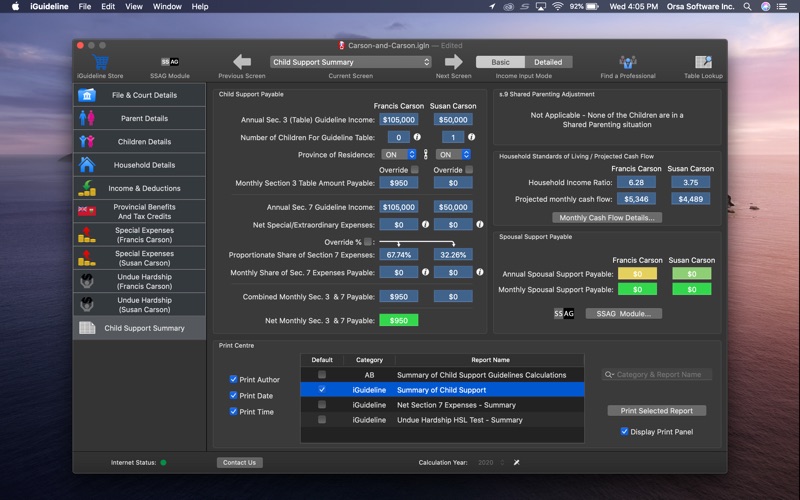Click Print Selected Report button
Viewport: 800px width, 500px height.
click(657, 410)
